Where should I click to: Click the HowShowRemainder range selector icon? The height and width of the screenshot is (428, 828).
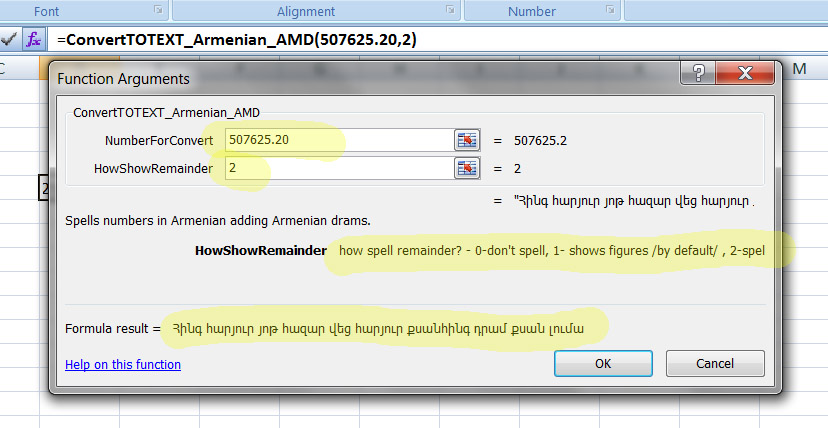[x=466, y=169]
